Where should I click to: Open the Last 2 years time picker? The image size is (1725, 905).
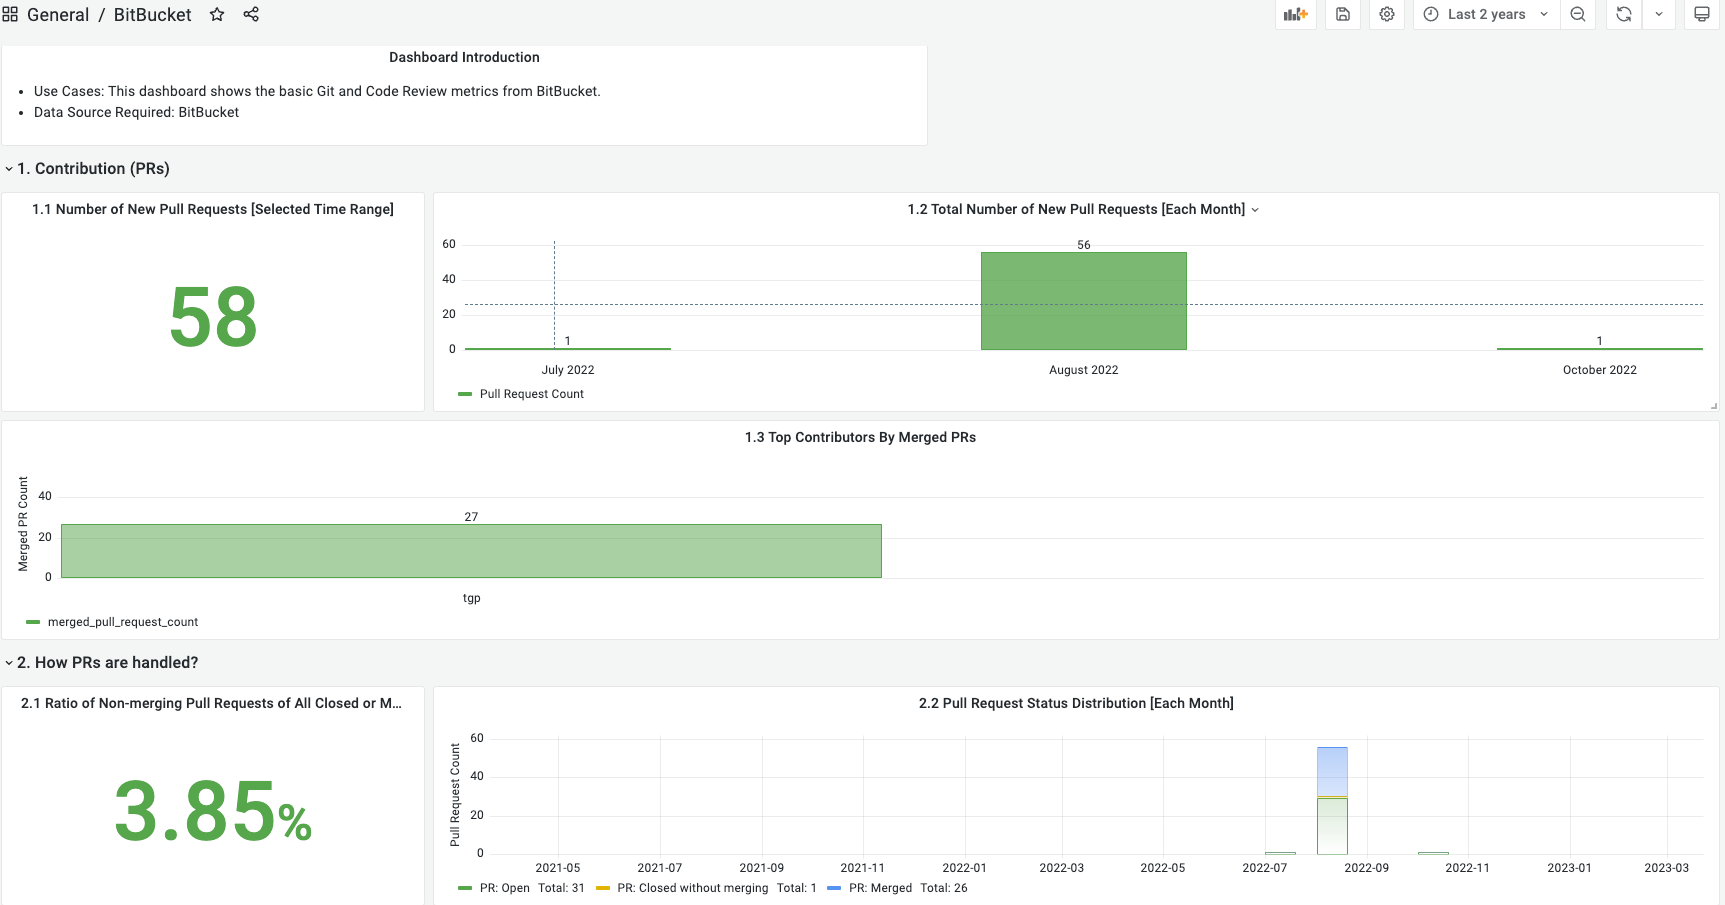[1486, 14]
